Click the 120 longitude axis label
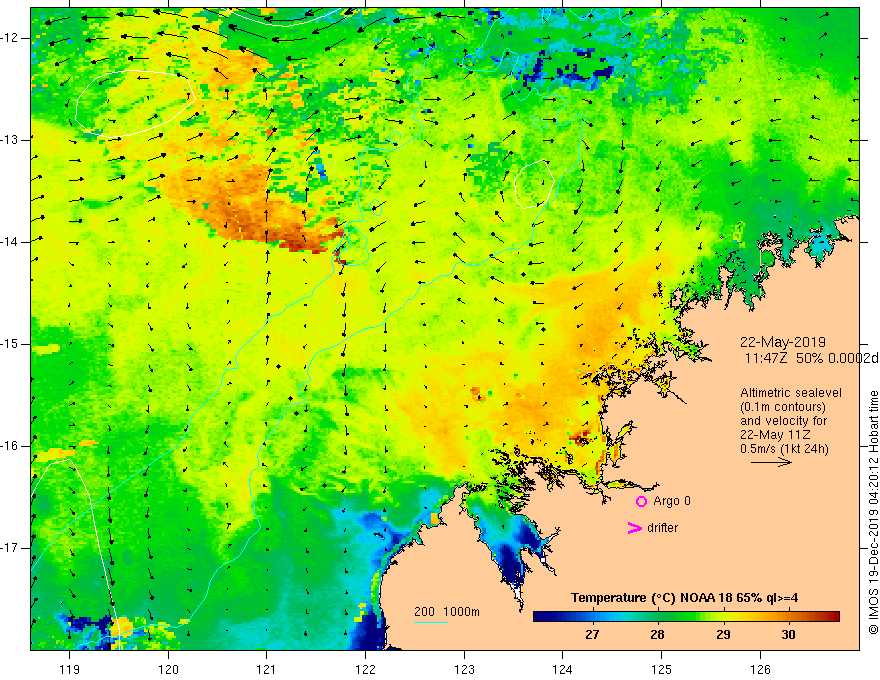The height and width of the screenshot is (680, 880). (168, 669)
